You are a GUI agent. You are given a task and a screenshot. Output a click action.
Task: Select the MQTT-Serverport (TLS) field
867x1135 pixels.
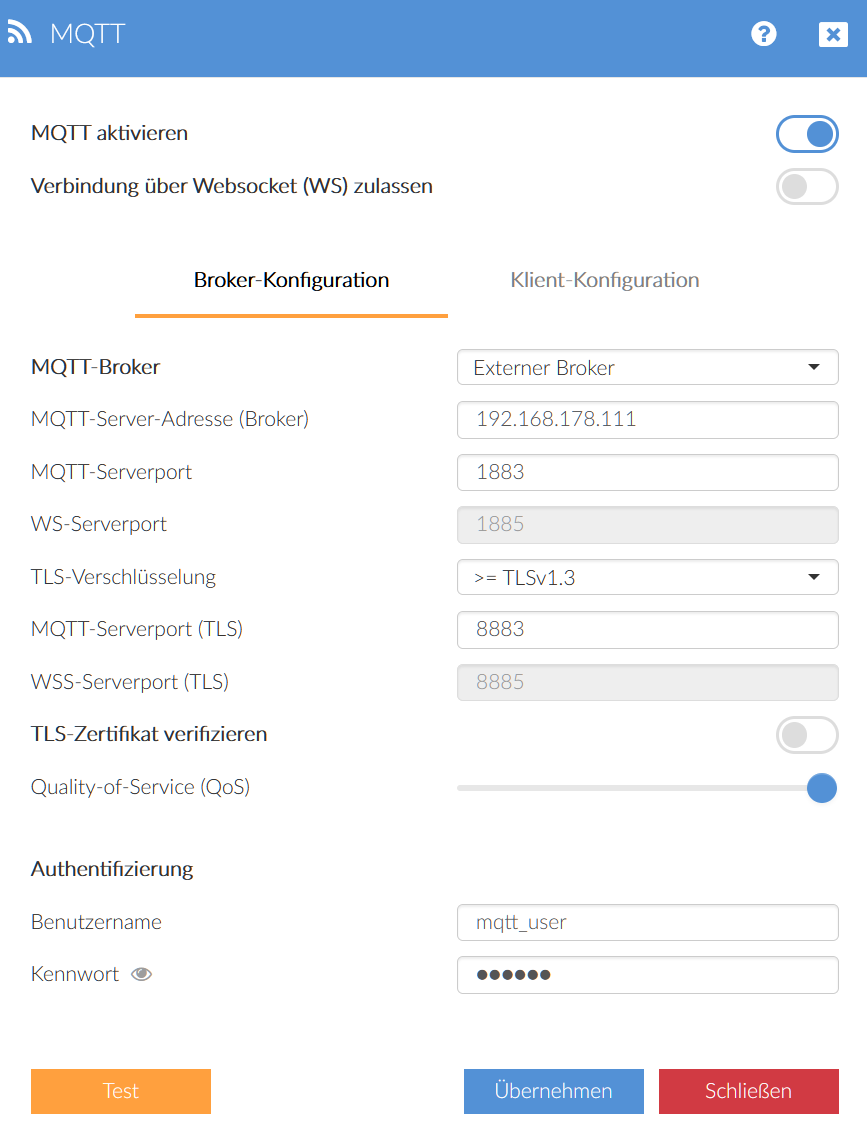click(647, 630)
